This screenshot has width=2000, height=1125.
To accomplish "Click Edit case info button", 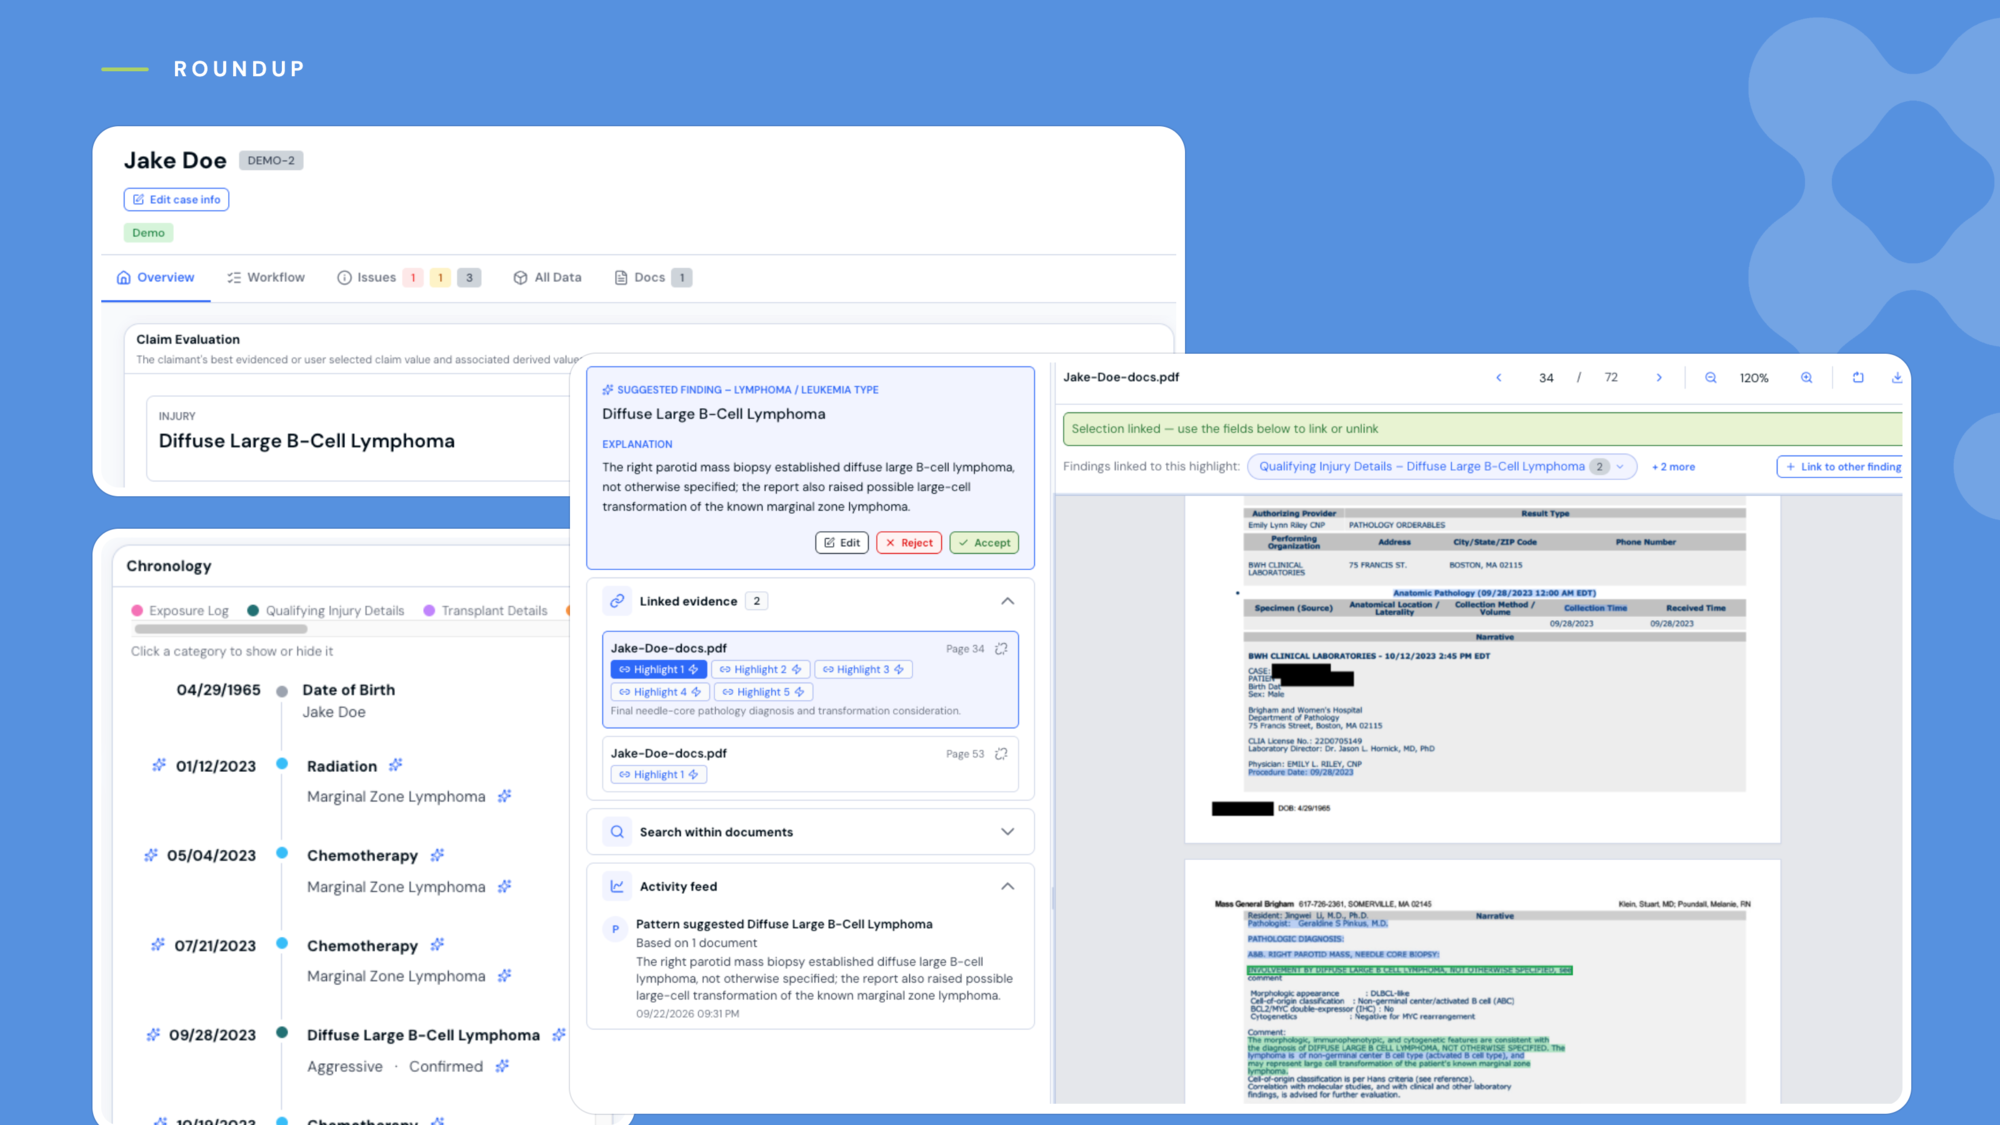I will [176, 200].
